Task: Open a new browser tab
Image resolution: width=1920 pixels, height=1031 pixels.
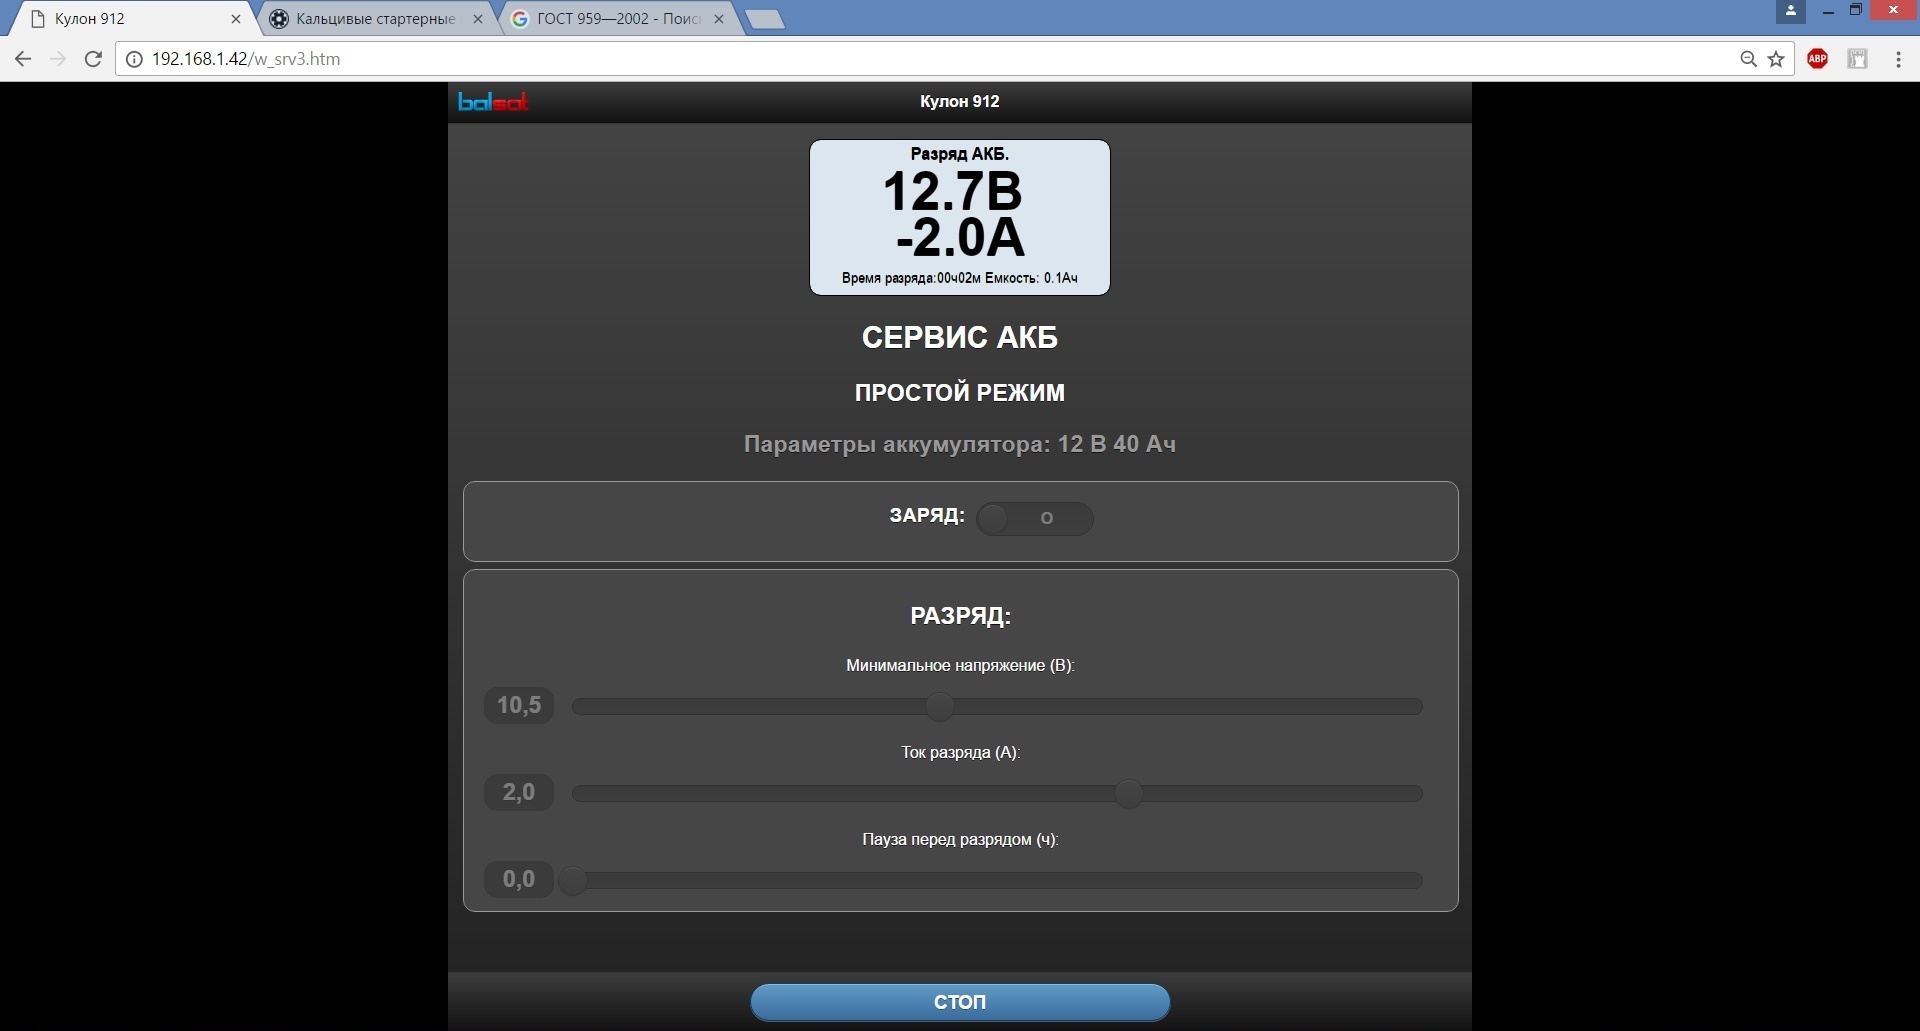Action: tap(765, 19)
